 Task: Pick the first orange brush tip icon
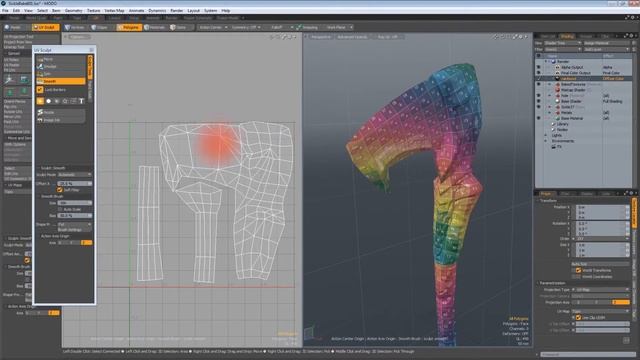click(40, 101)
